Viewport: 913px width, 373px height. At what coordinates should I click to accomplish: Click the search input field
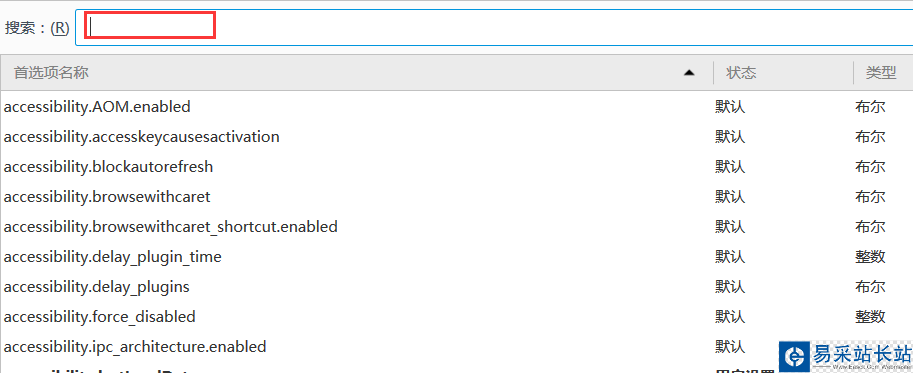[494, 27]
